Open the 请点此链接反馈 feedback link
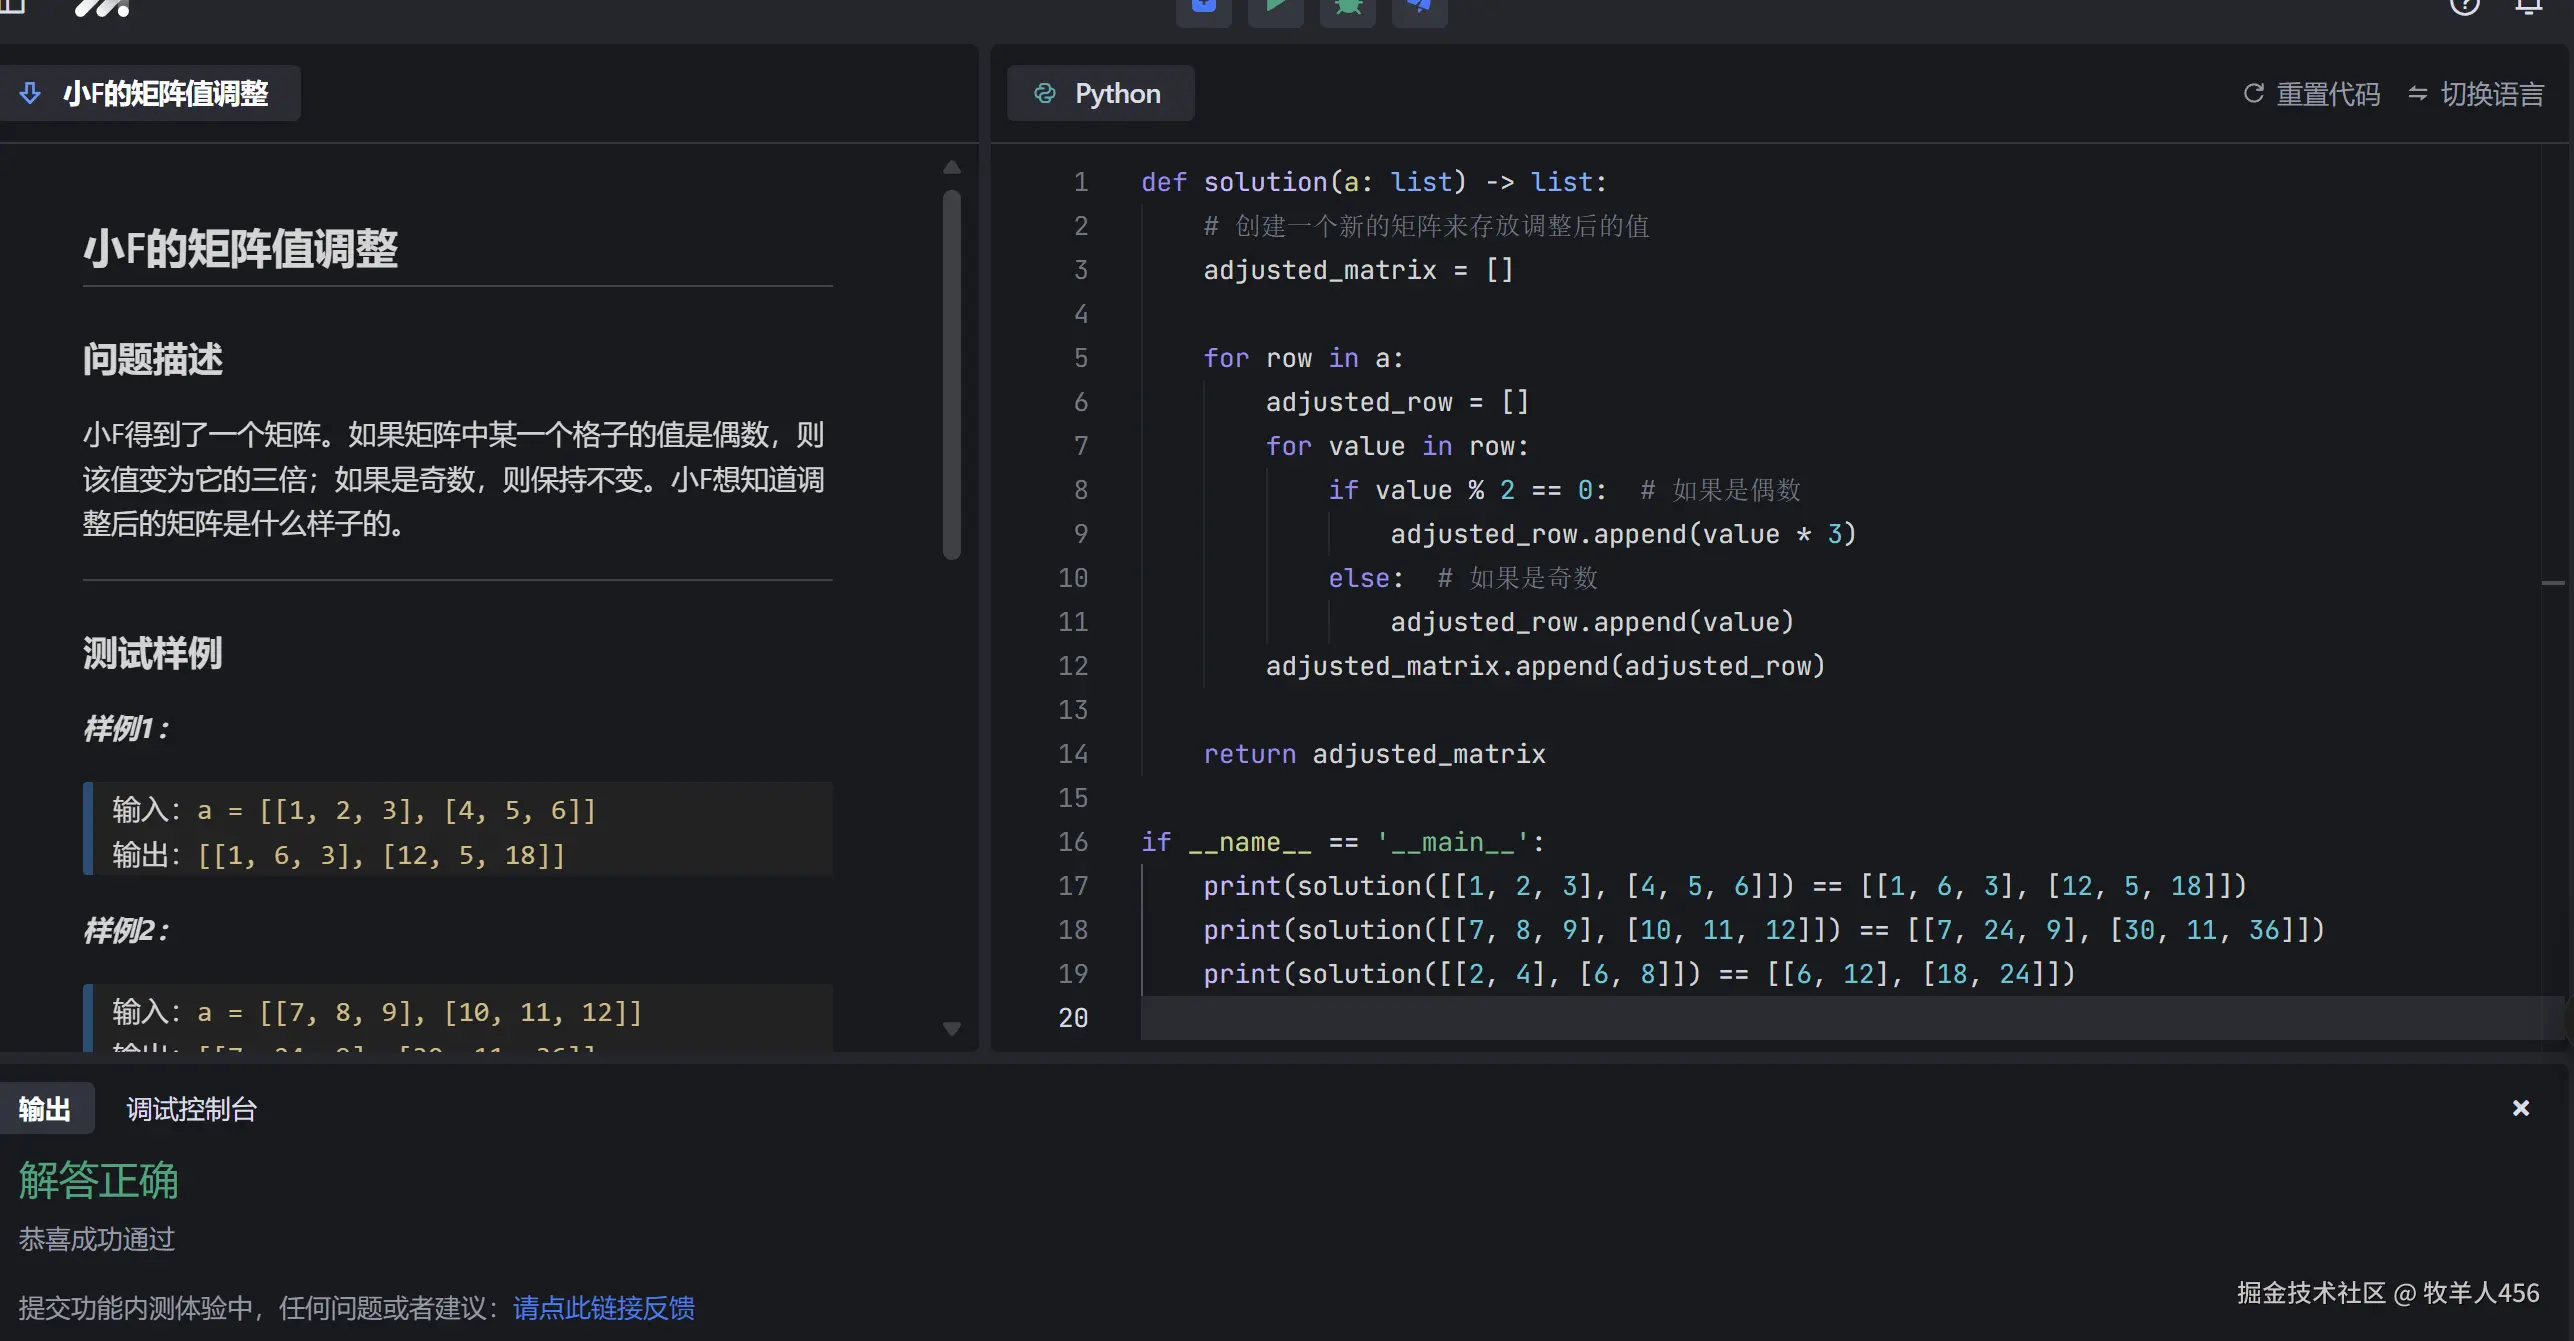The width and height of the screenshot is (2574, 1341). coord(603,1308)
